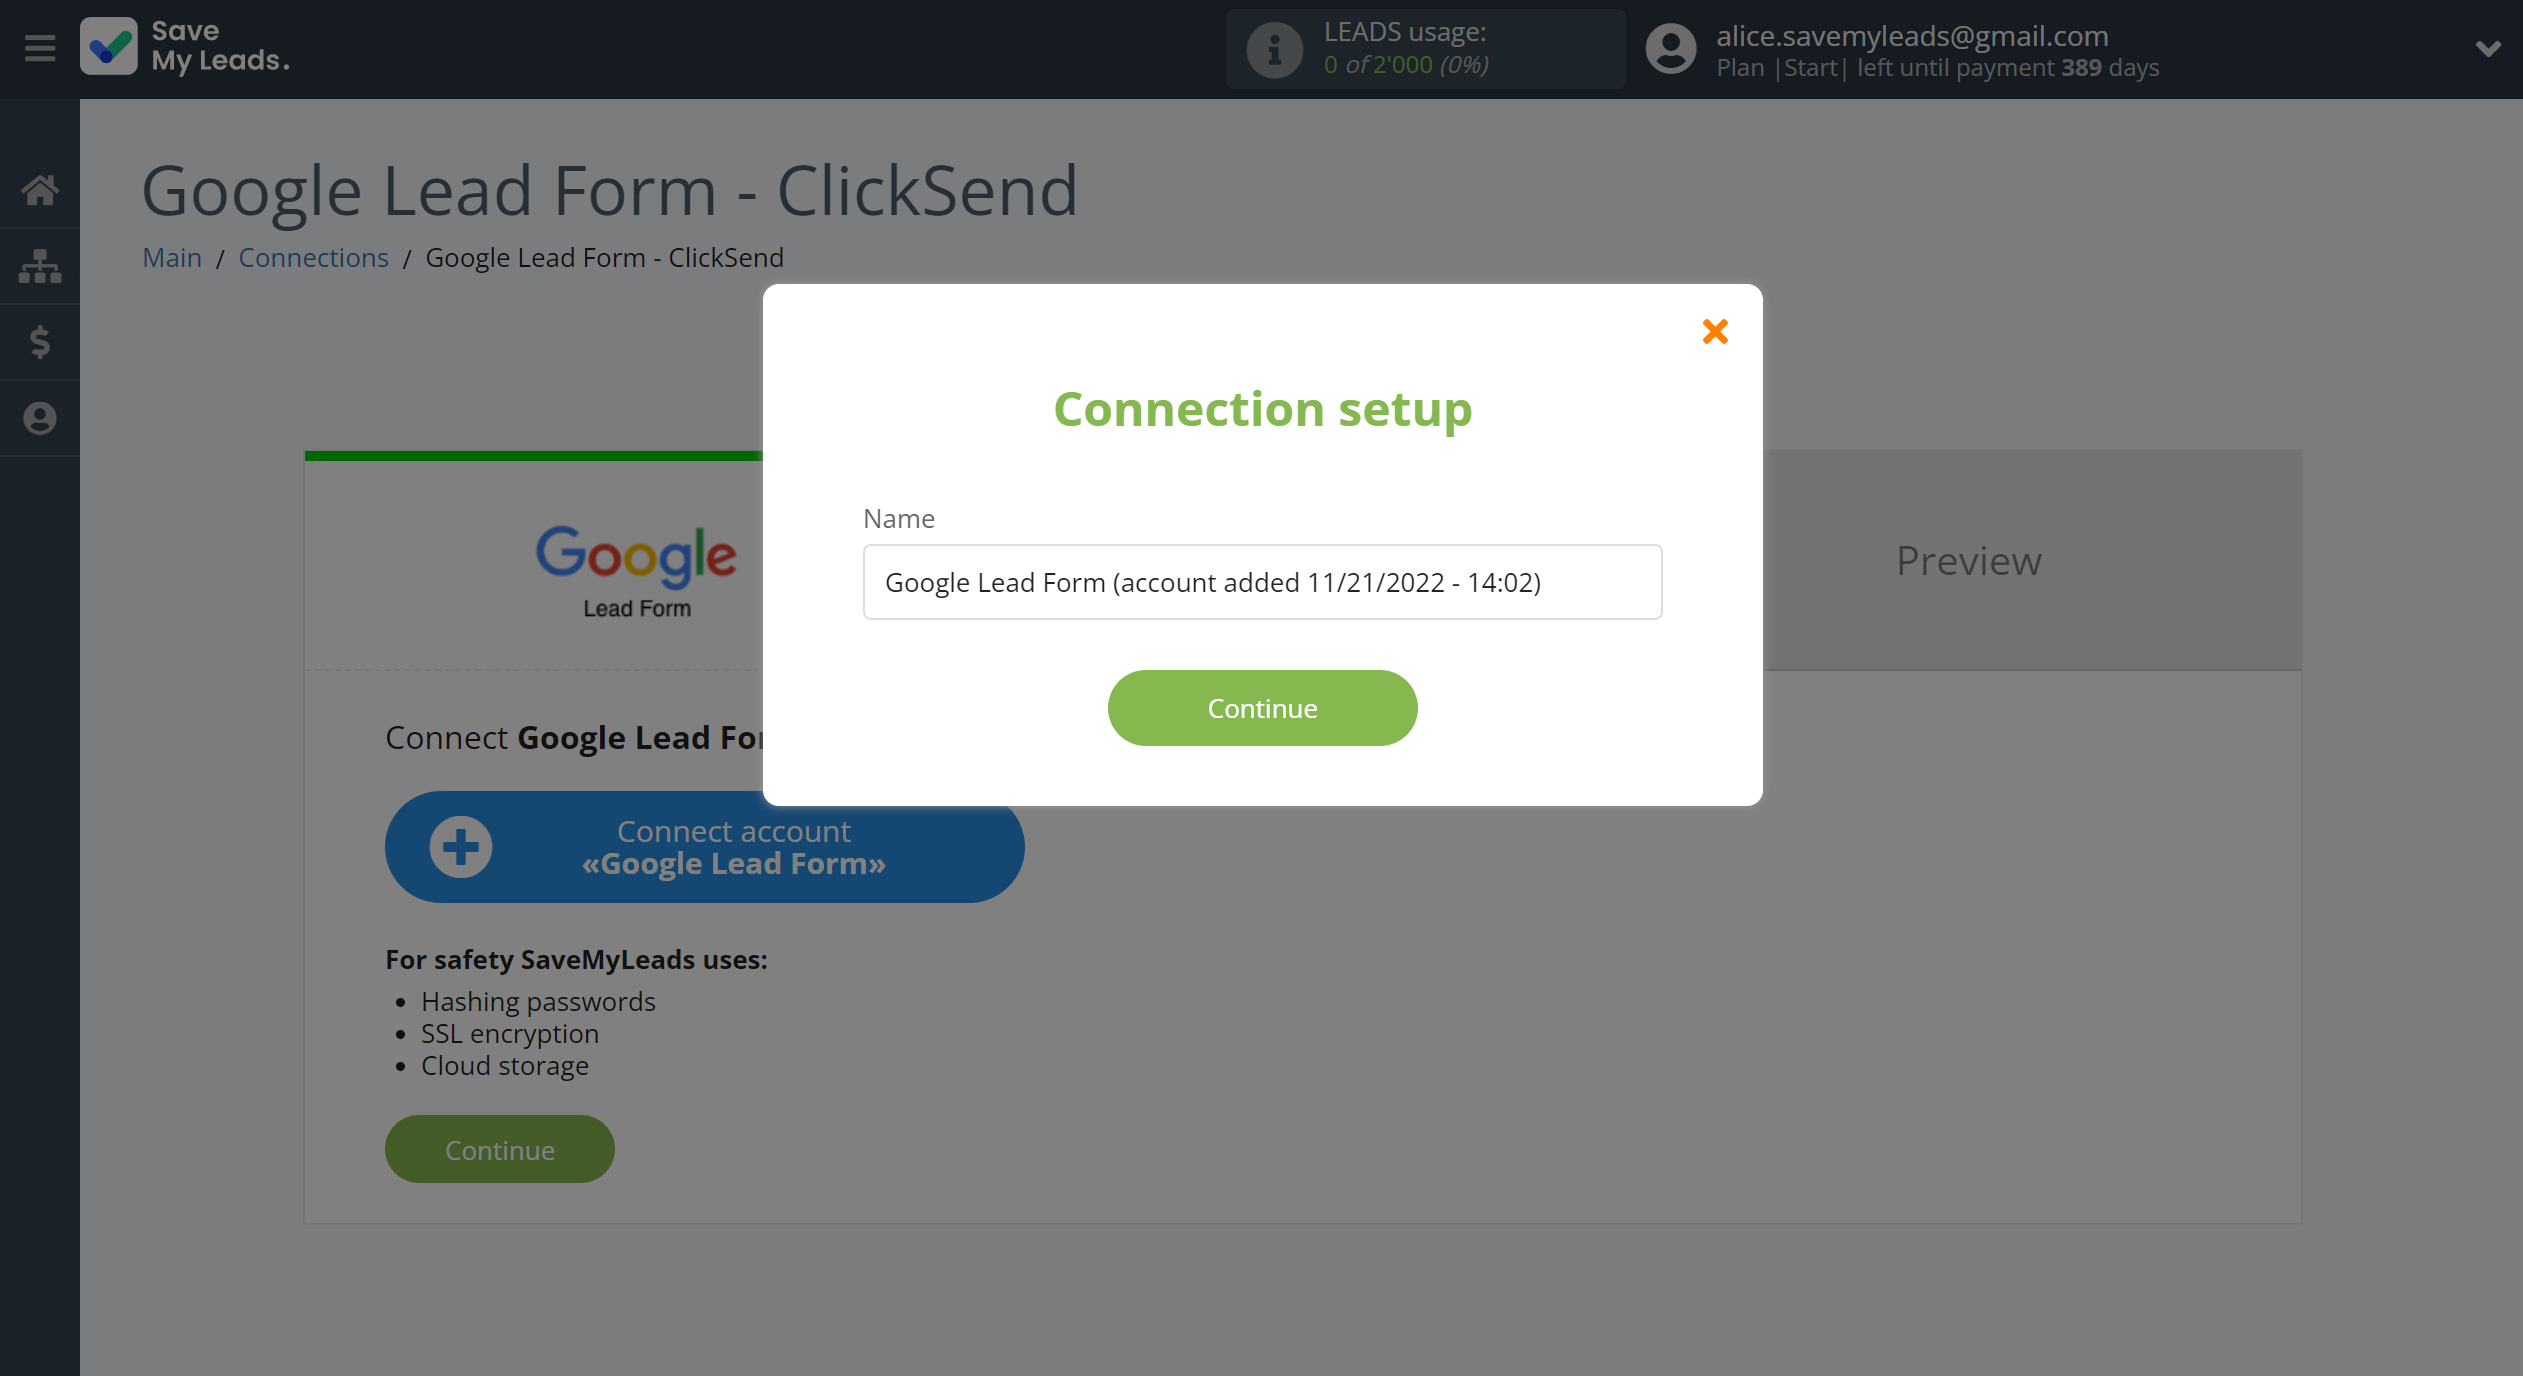Expand the account dropdown in top right
Screen dimensions: 2523x1376
click(2487, 49)
